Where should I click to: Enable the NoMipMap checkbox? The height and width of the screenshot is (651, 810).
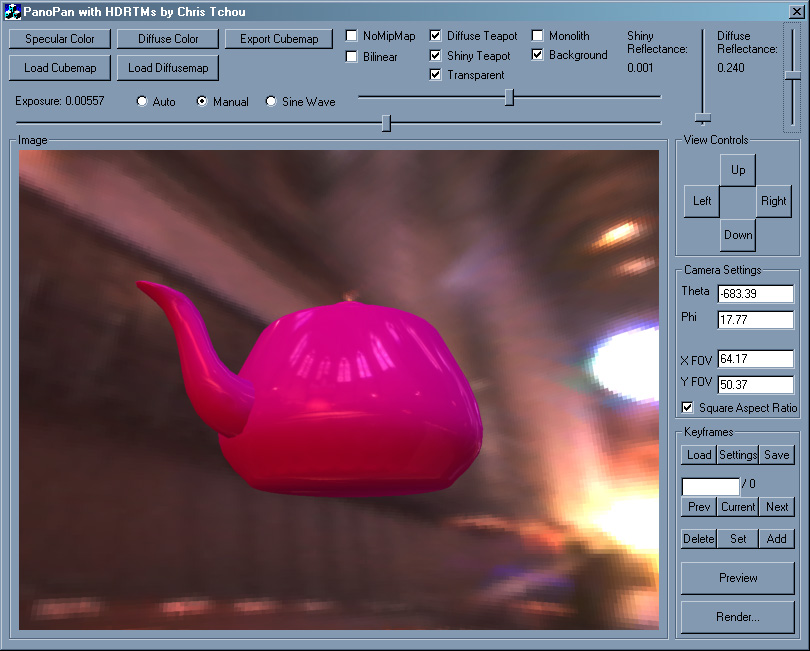point(352,36)
